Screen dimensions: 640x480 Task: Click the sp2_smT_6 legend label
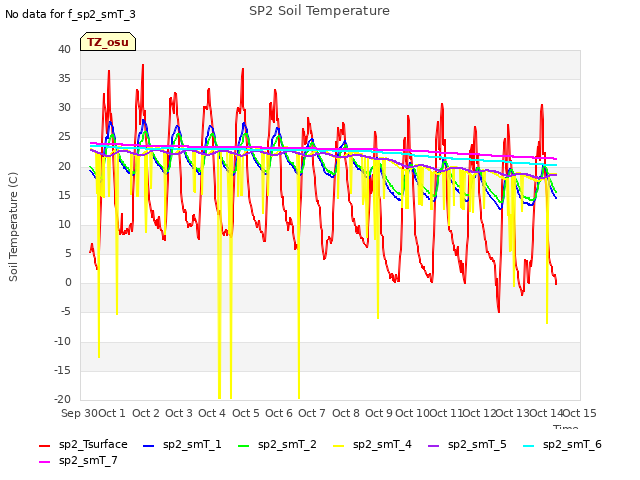[x=572, y=444]
